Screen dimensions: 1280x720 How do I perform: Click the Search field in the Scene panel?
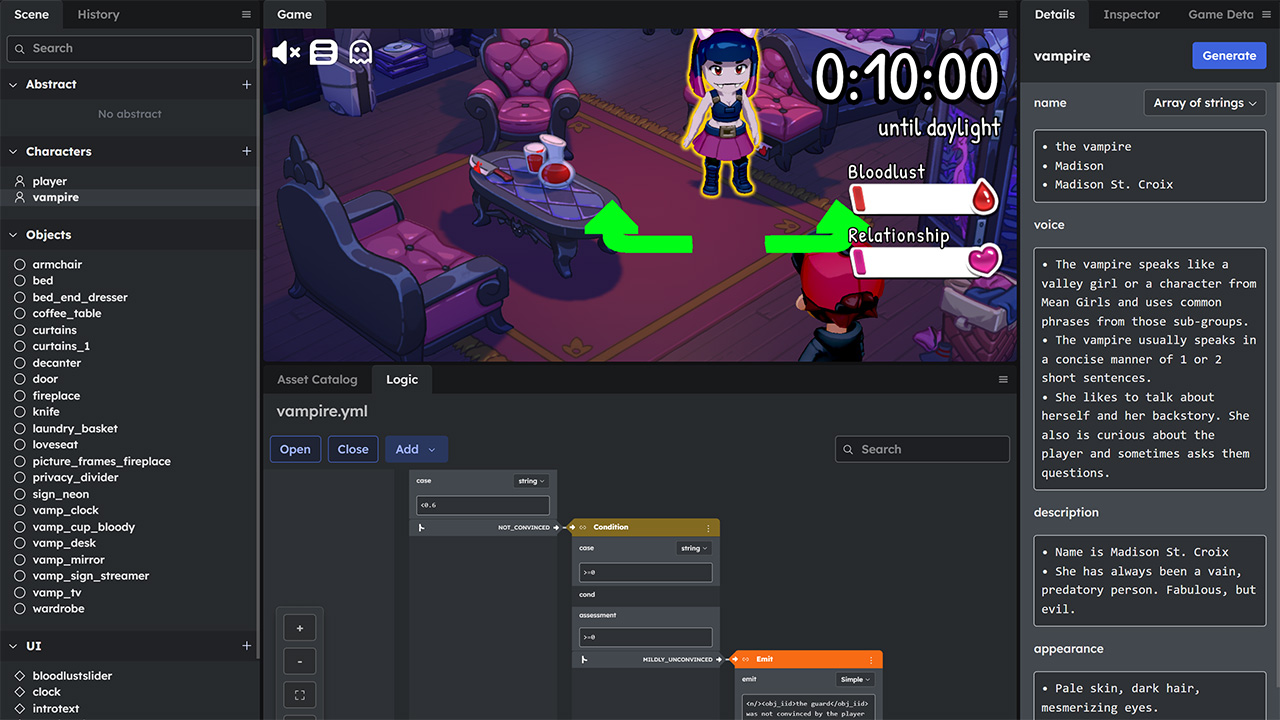pos(129,48)
